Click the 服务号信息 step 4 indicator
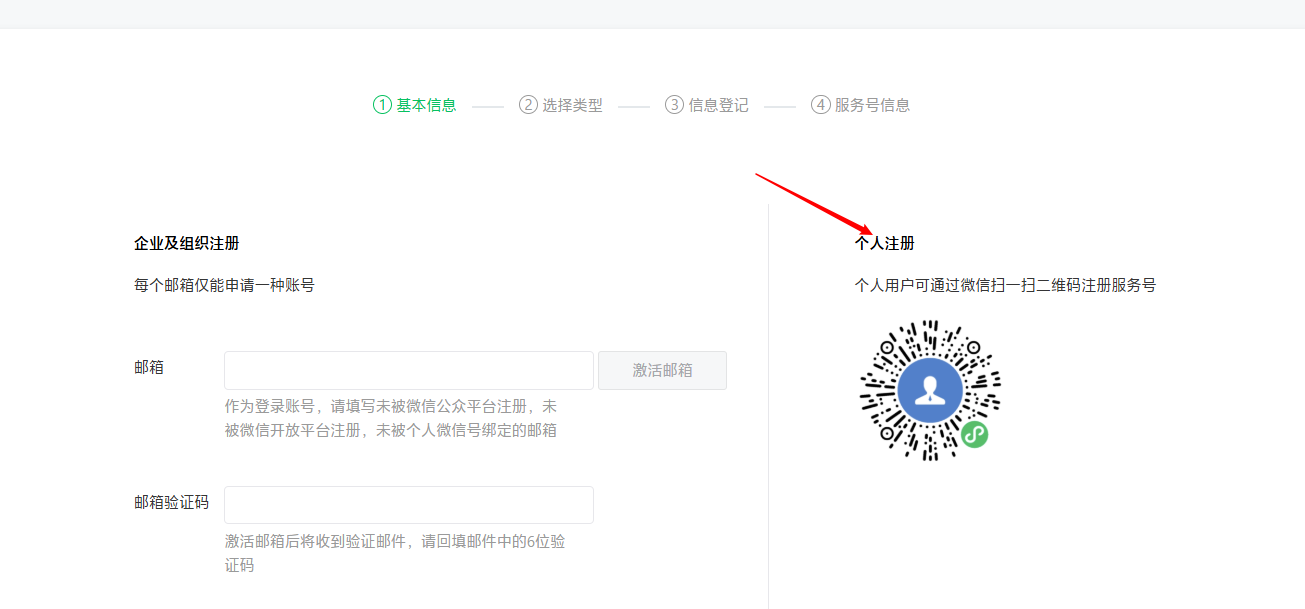 [861, 105]
